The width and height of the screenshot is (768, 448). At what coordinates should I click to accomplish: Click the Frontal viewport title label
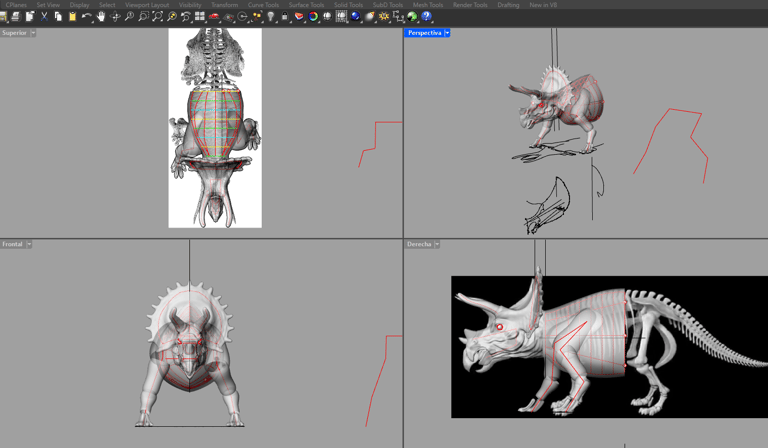[x=12, y=244]
